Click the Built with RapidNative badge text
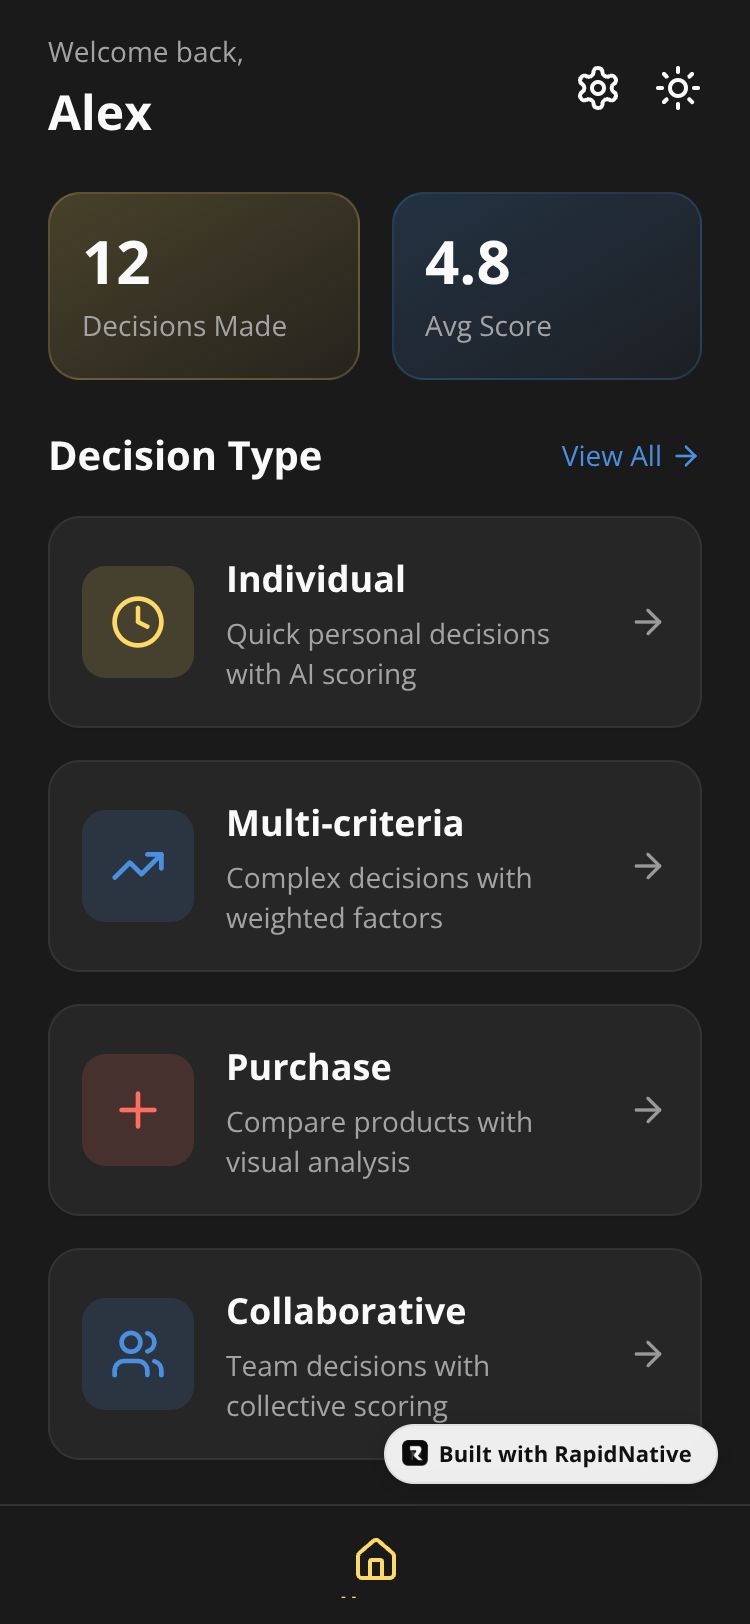 point(565,1454)
